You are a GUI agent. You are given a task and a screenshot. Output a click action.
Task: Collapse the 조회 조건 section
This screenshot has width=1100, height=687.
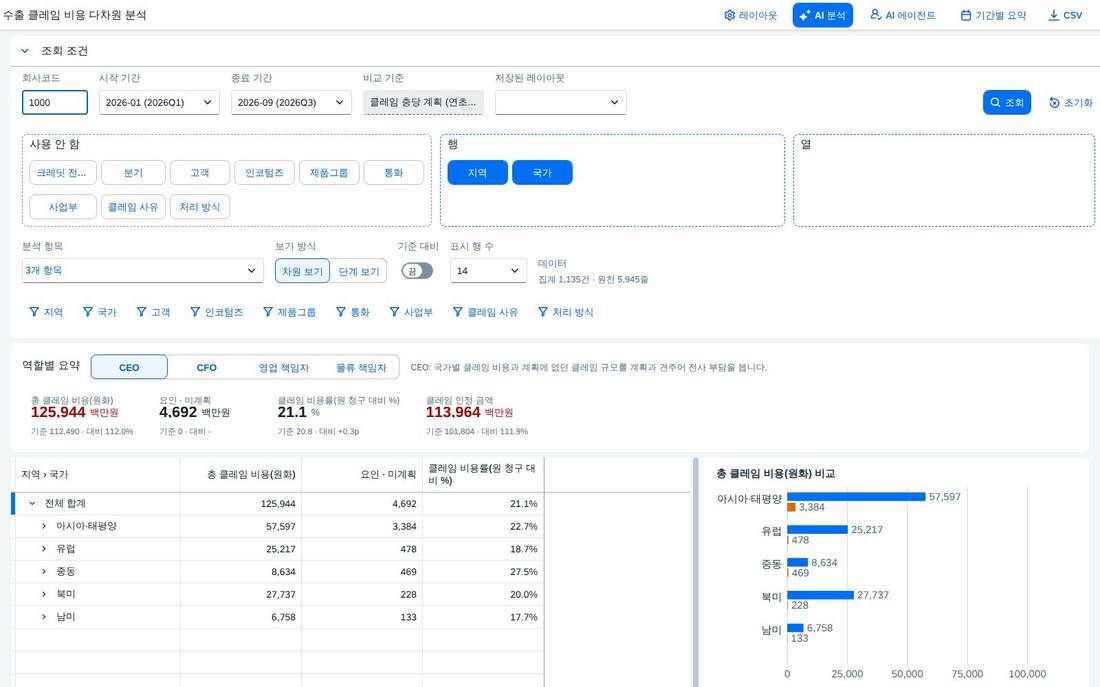click(25, 51)
